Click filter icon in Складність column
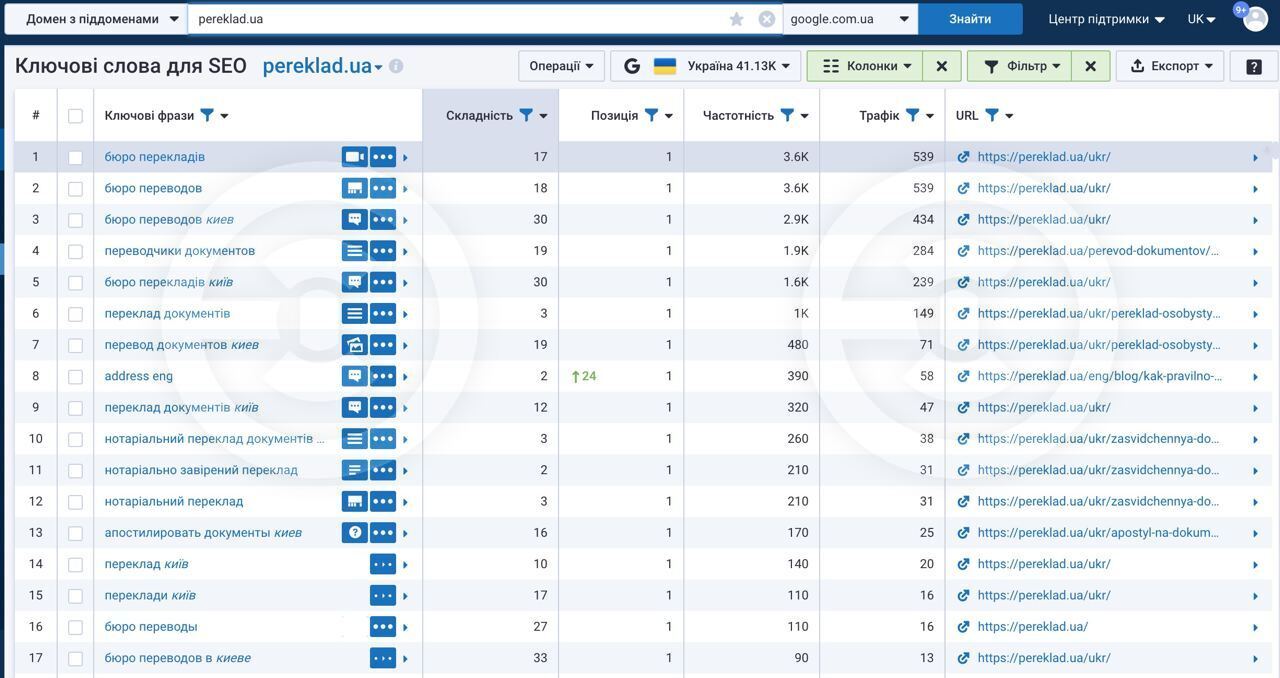 pyautogui.click(x=526, y=115)
